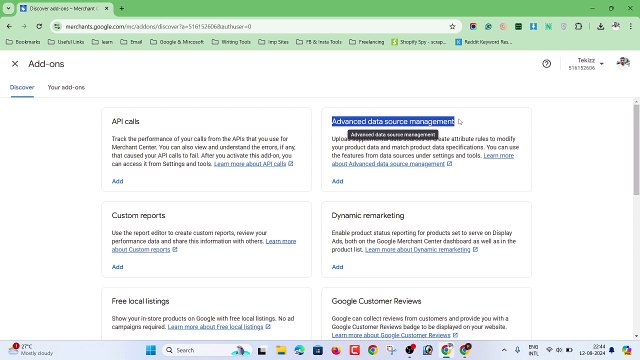This screenshot has height=360, width=640.
Task: Open the Freelancing bookmarks folder
Action: (x=367, y=42)
